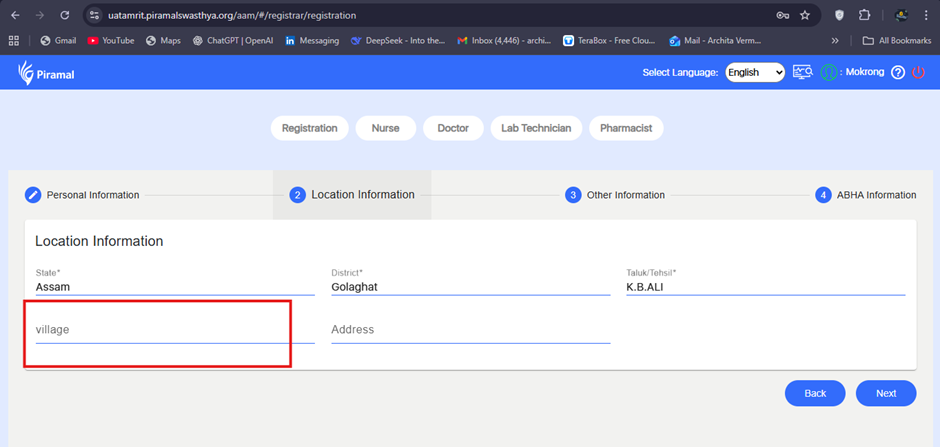Click the Next button

point(885,393)
